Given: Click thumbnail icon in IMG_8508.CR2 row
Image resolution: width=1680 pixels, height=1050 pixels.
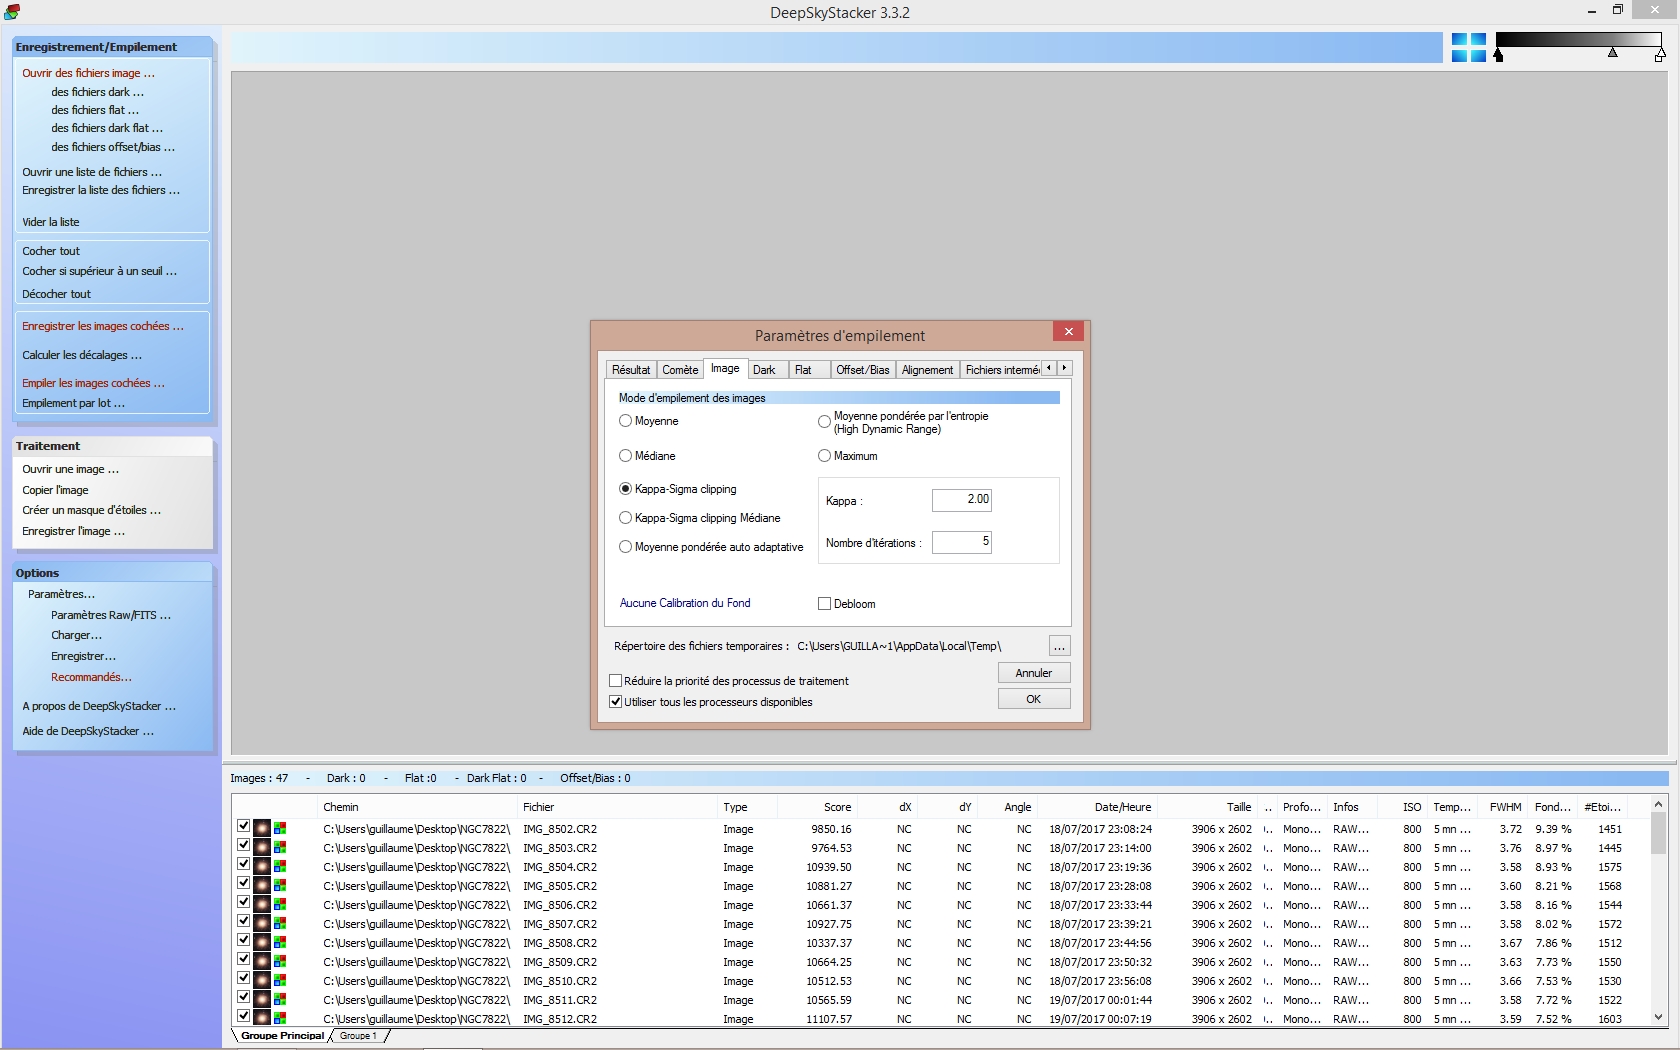Looking at the screenshot, I should tap(262, 942).
